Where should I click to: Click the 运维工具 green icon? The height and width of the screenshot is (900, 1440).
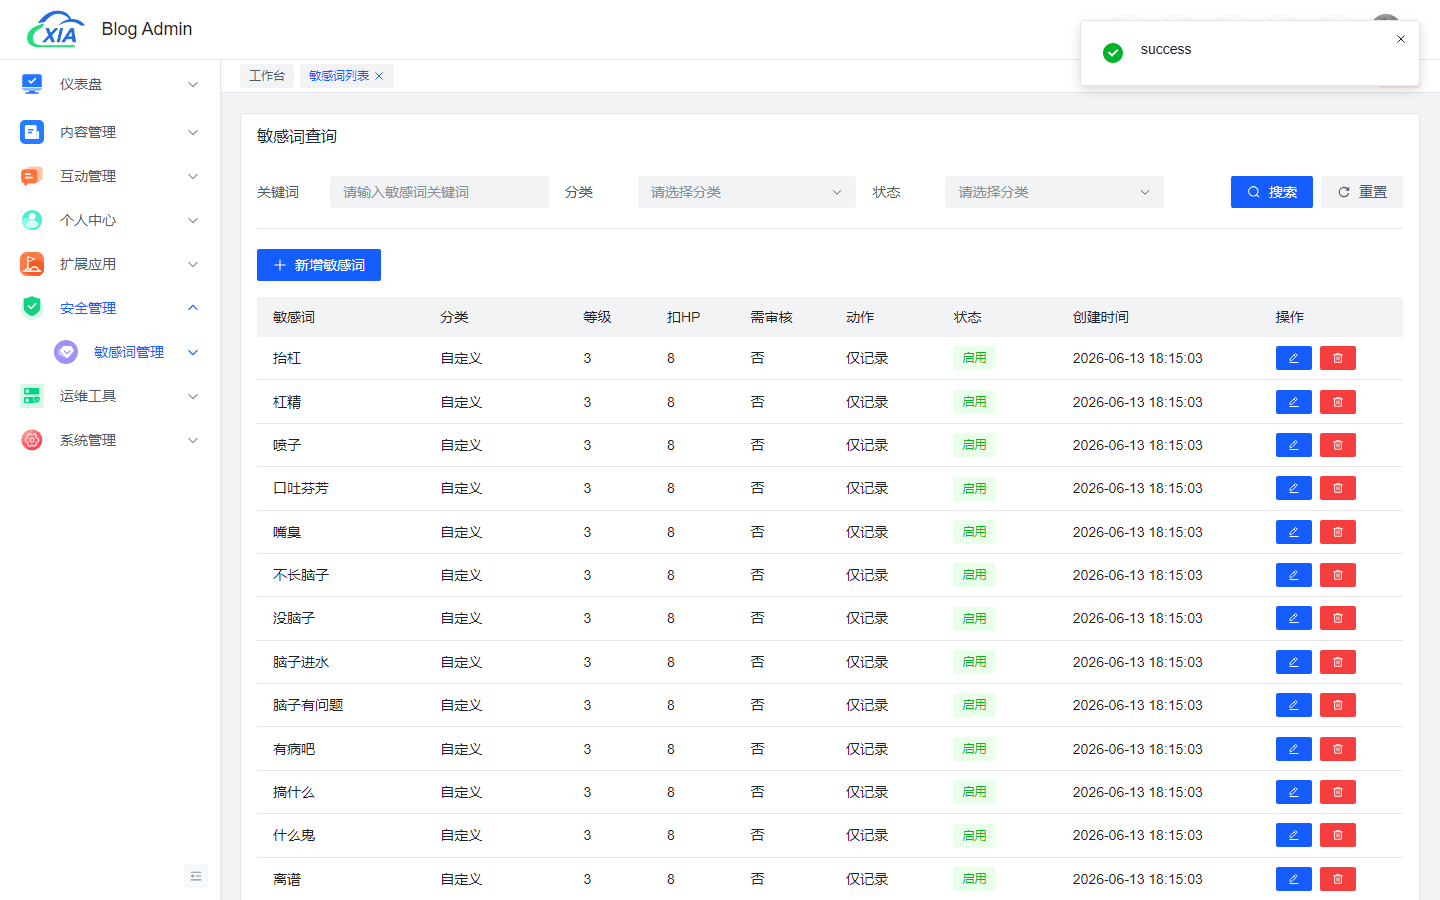click(x=32, y=396)
